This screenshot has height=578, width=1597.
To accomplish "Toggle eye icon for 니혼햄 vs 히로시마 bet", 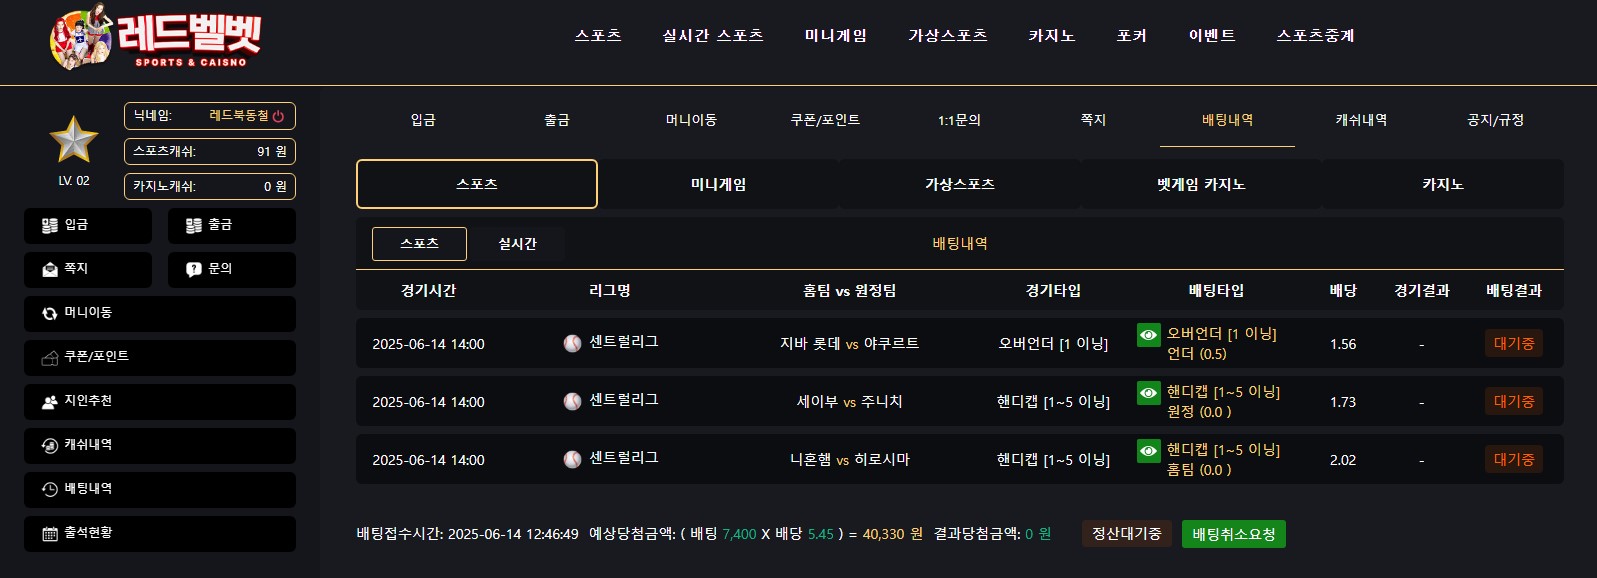I will (1149, 451).
